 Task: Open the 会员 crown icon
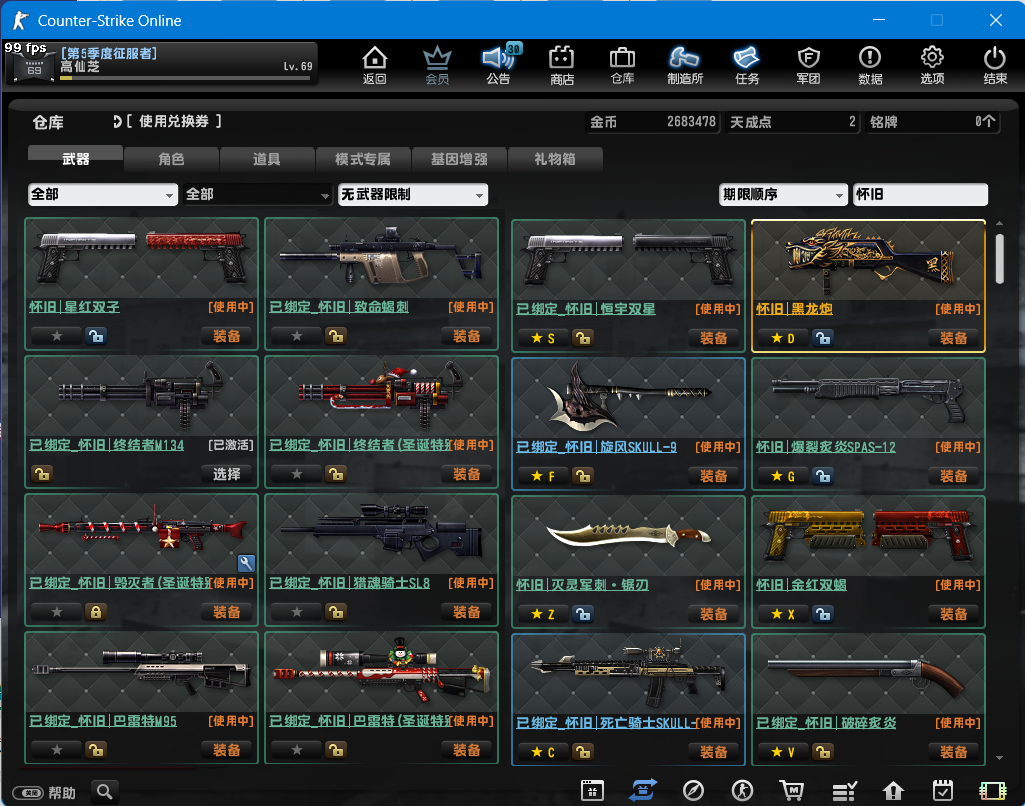click(x=437, y=65)
